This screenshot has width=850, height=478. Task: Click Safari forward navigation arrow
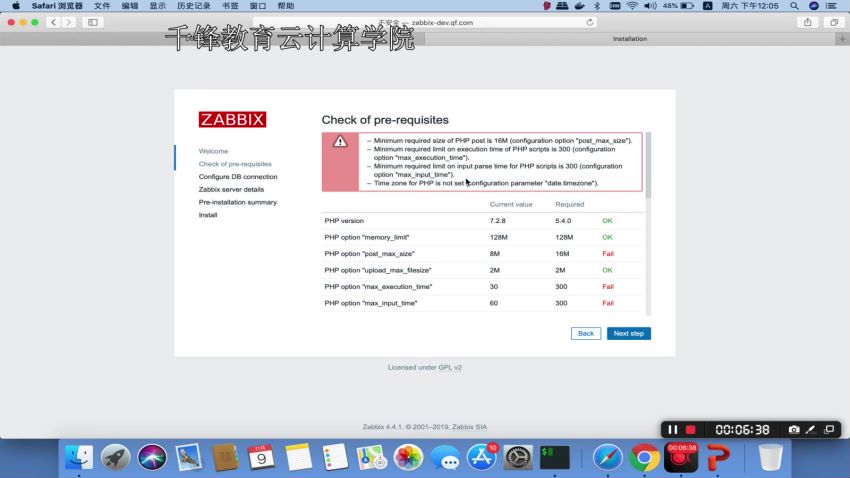(x=68, y=22)
